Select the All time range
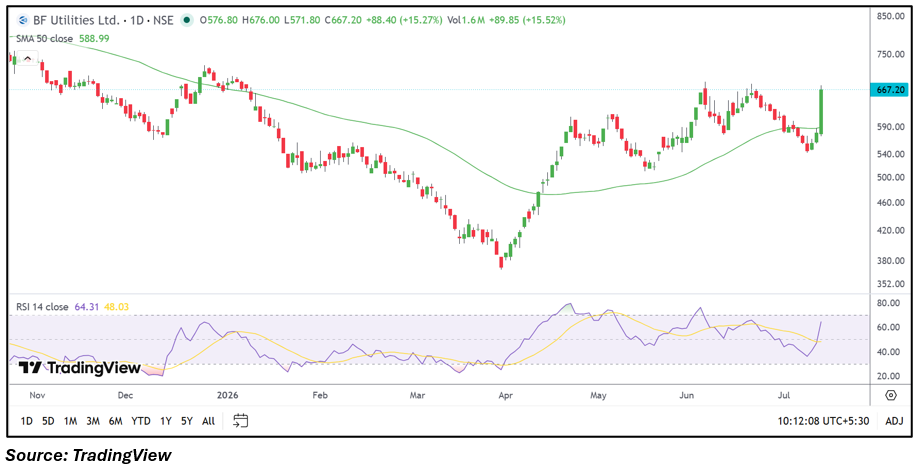The image size is (919, 467). [208, 421]
